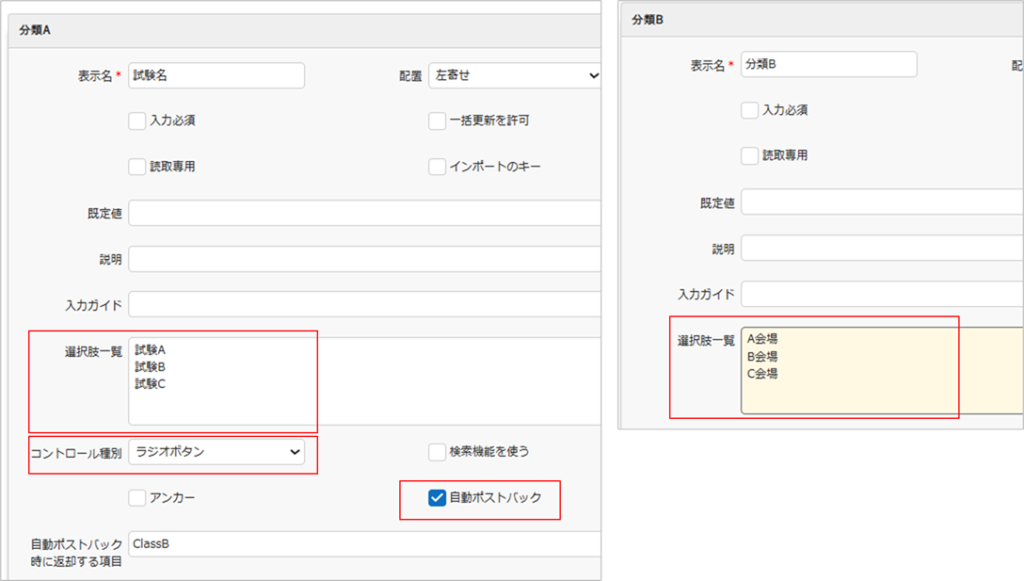Click the 選択肢一覧 textarea listing 試験A
Viewport: 1024px width, 581px height.
coord(363,381)
